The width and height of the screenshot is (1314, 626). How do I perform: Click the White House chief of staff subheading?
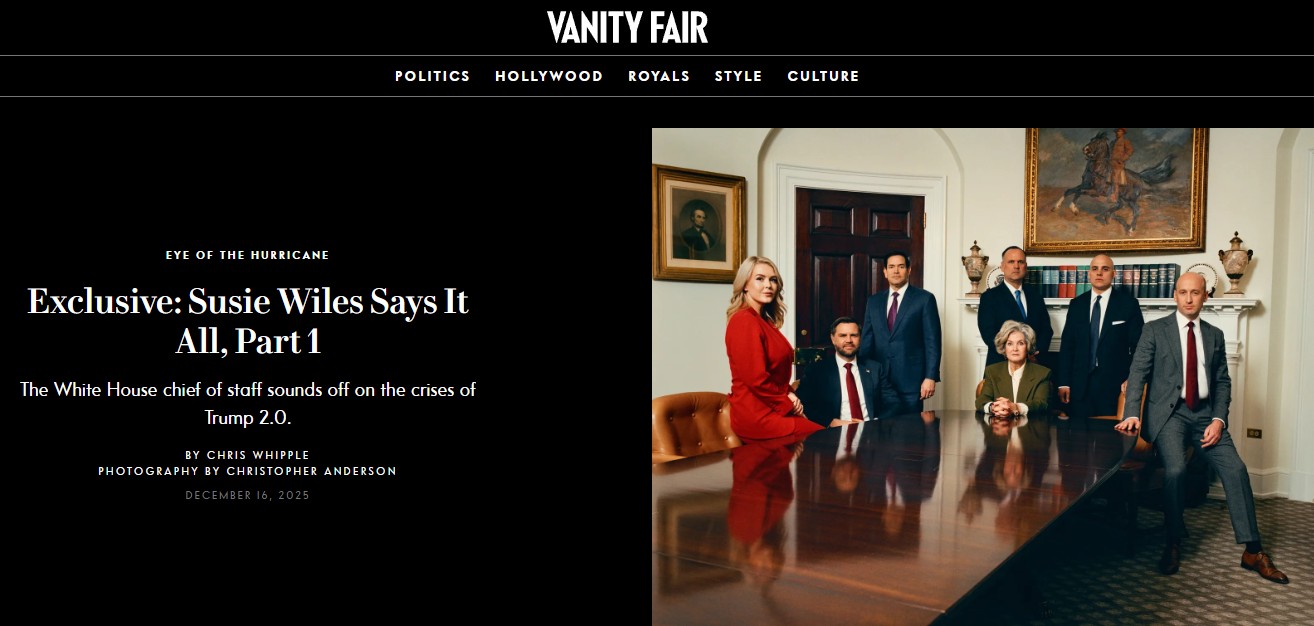pos(247,403)
